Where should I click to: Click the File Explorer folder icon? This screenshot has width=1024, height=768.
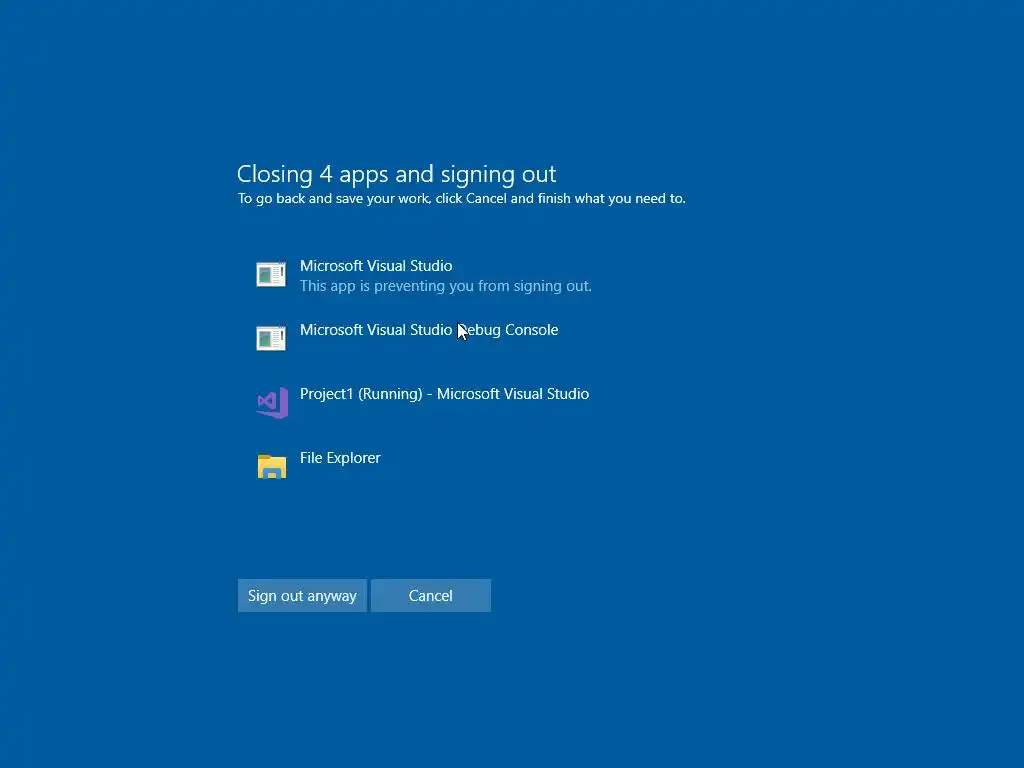(x=272, y=466)
